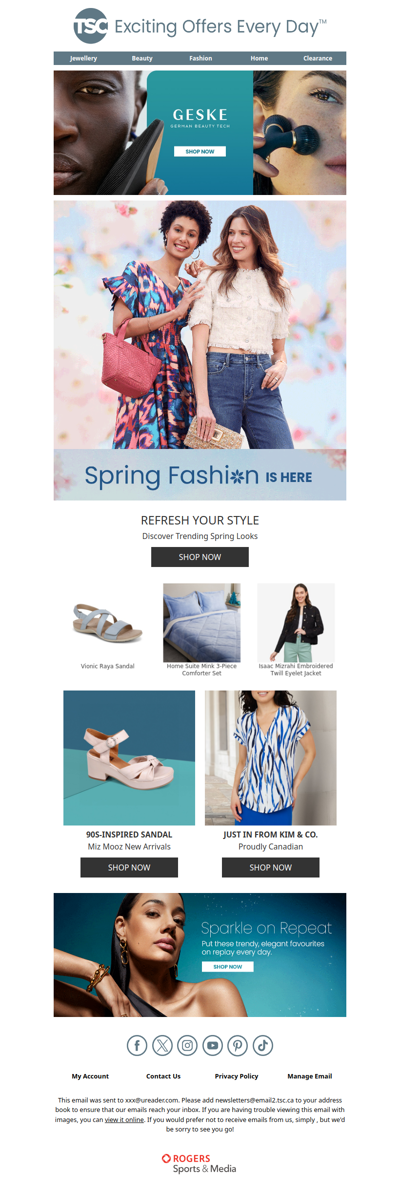Click Shop Now under Kim & Co.
This screenshot has height=1204, width=400.
pyautogui.click(x=270, y=867)
